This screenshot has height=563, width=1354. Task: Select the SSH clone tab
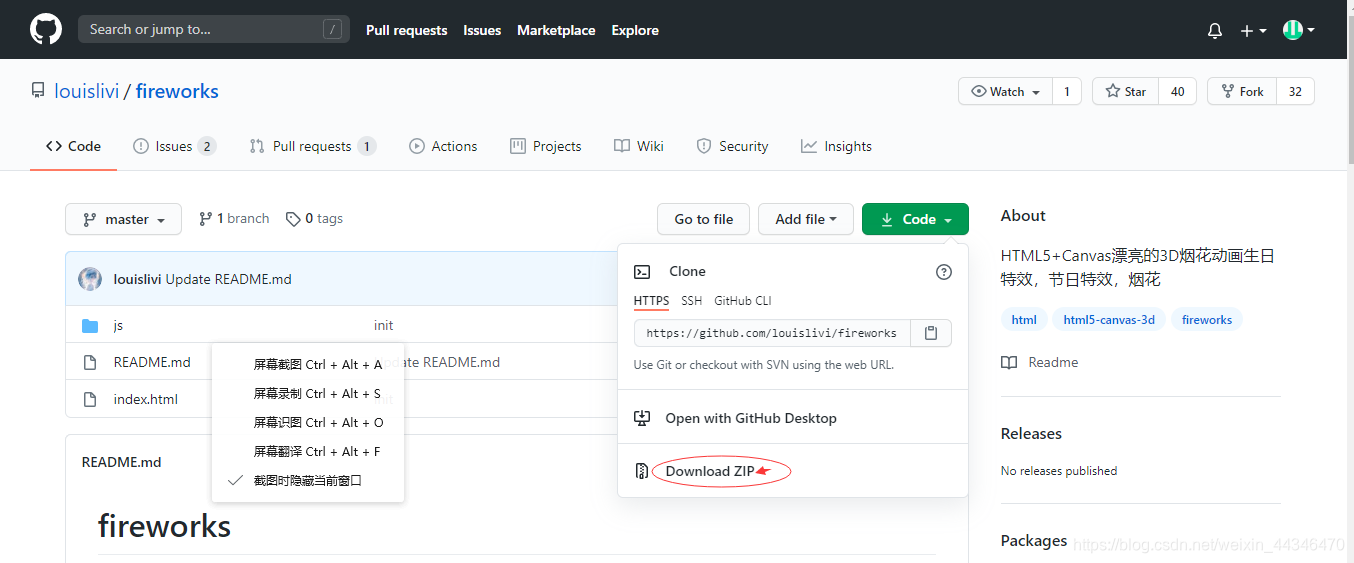point(691,301)
